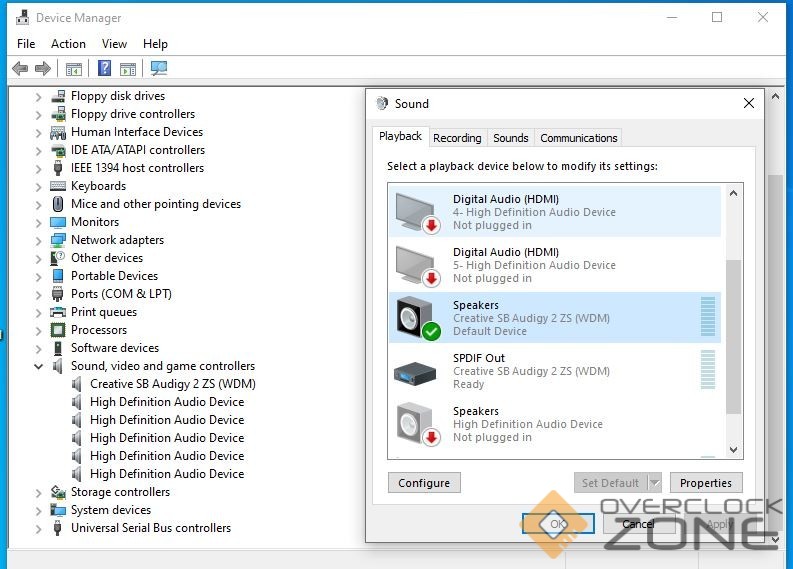Click the default Speakers icon with green check

click(418, 318)
